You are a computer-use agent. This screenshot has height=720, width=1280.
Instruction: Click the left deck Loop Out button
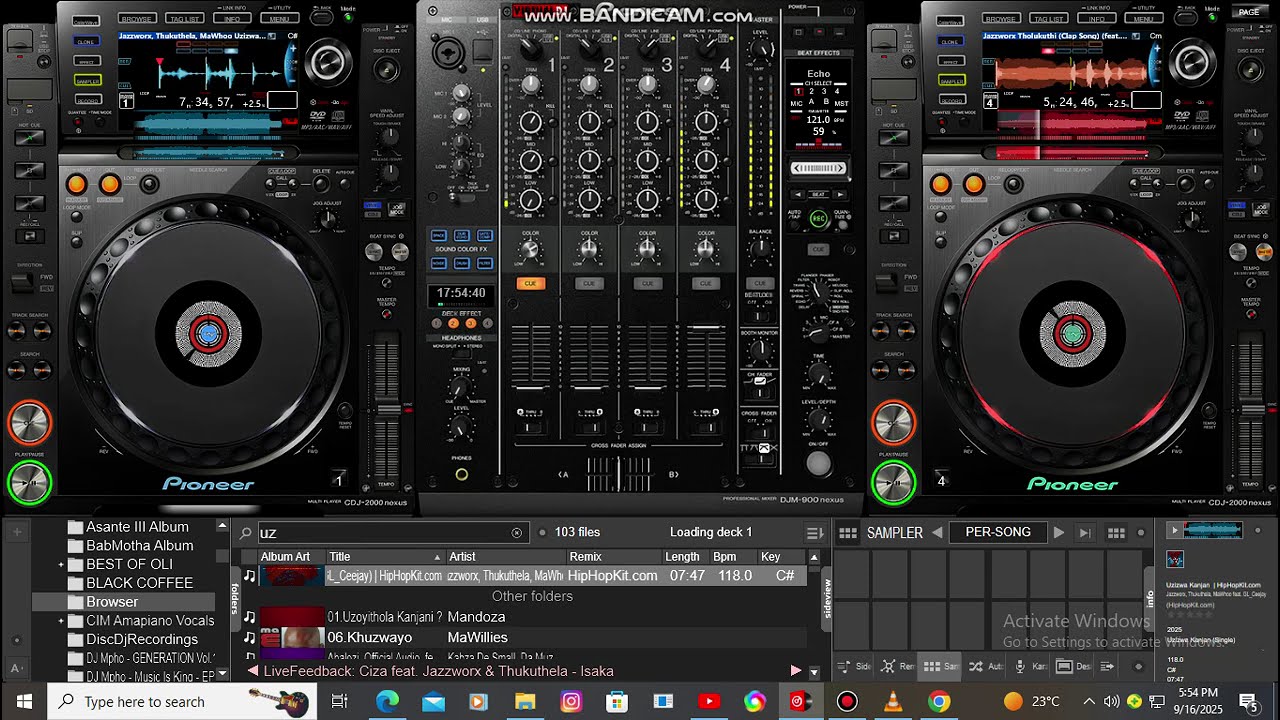pyautogui.click(x=110, y=184)
